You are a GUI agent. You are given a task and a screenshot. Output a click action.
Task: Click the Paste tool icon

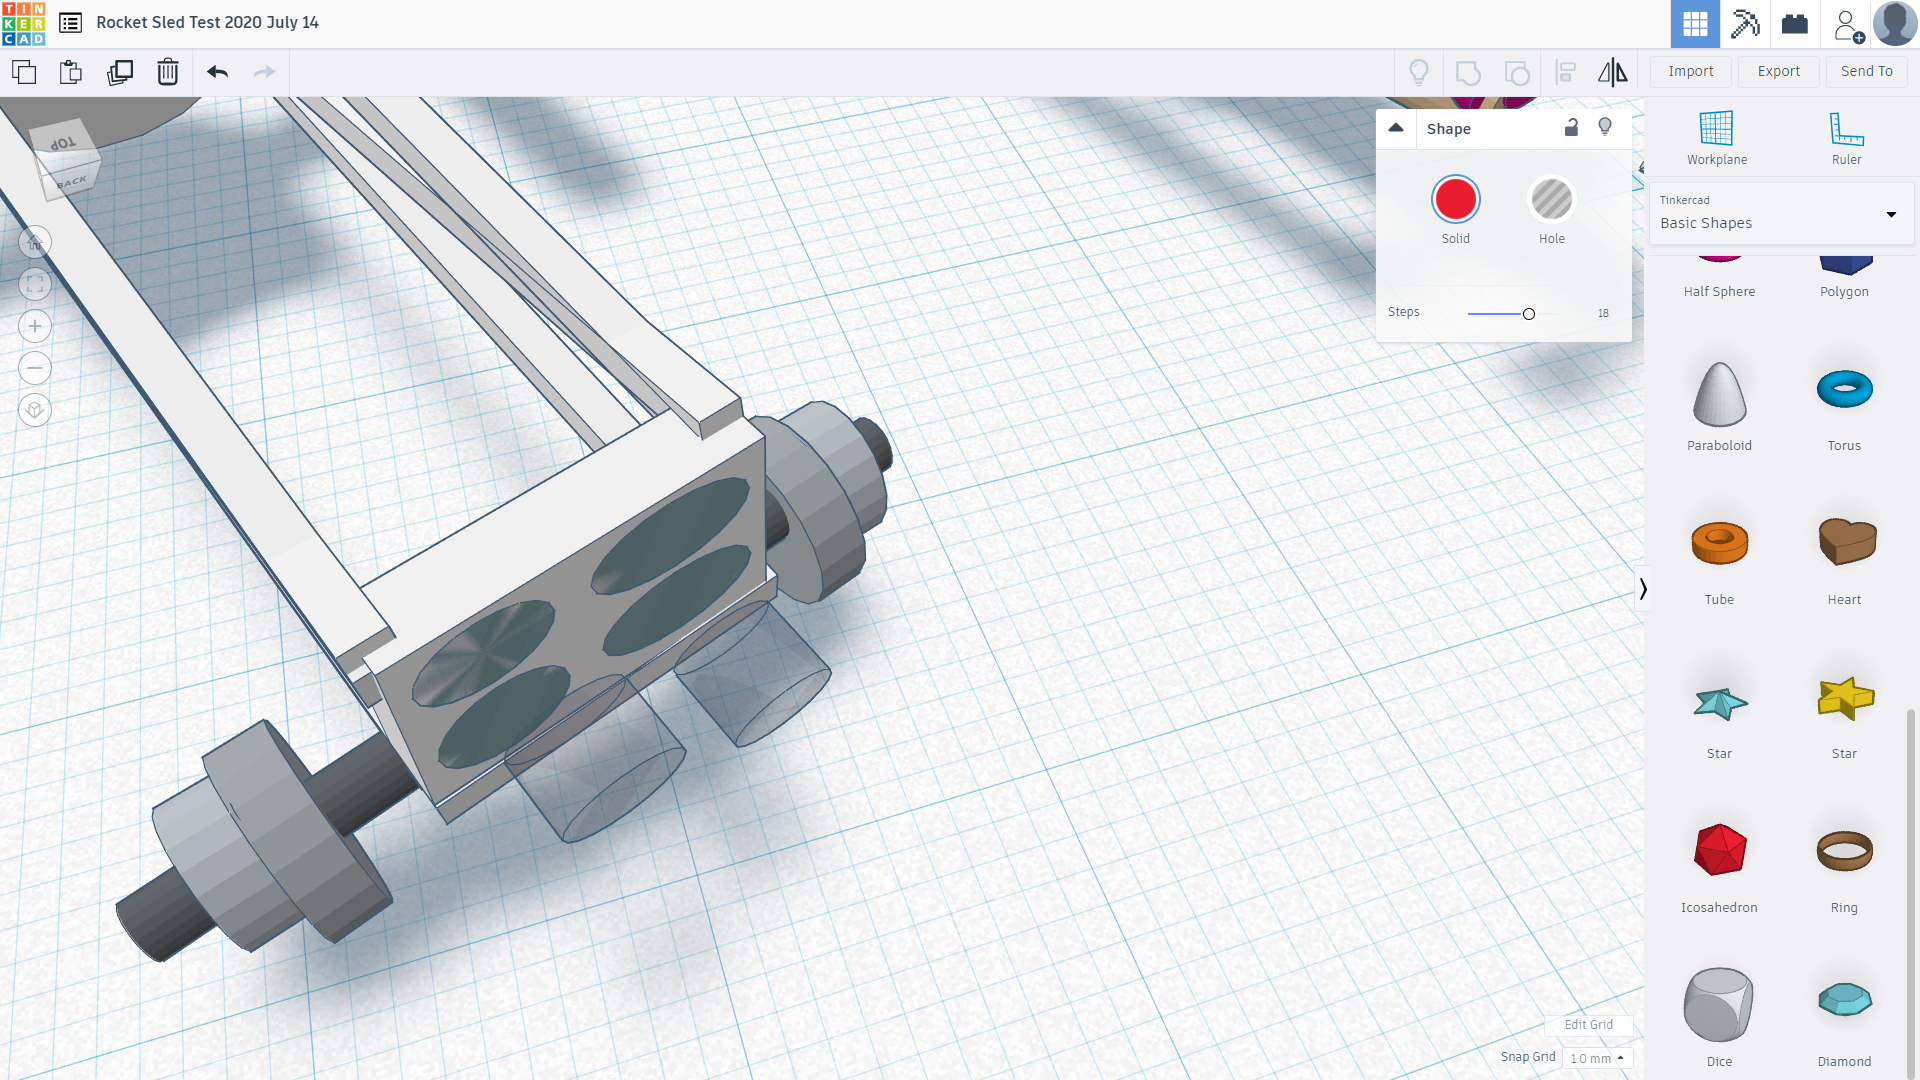coord(71,72)
